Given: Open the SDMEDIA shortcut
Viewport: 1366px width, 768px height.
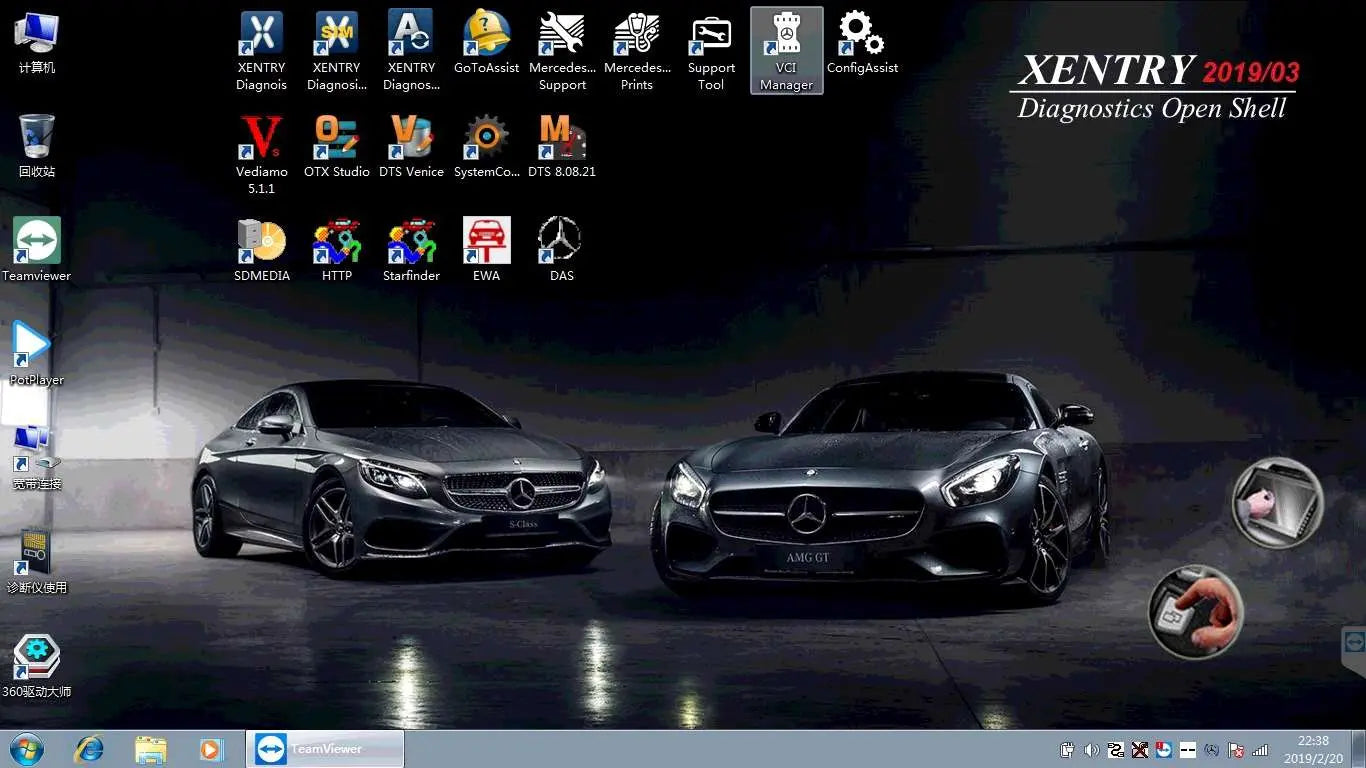Looking at the screenshot, I should click(x=261, y=240).
